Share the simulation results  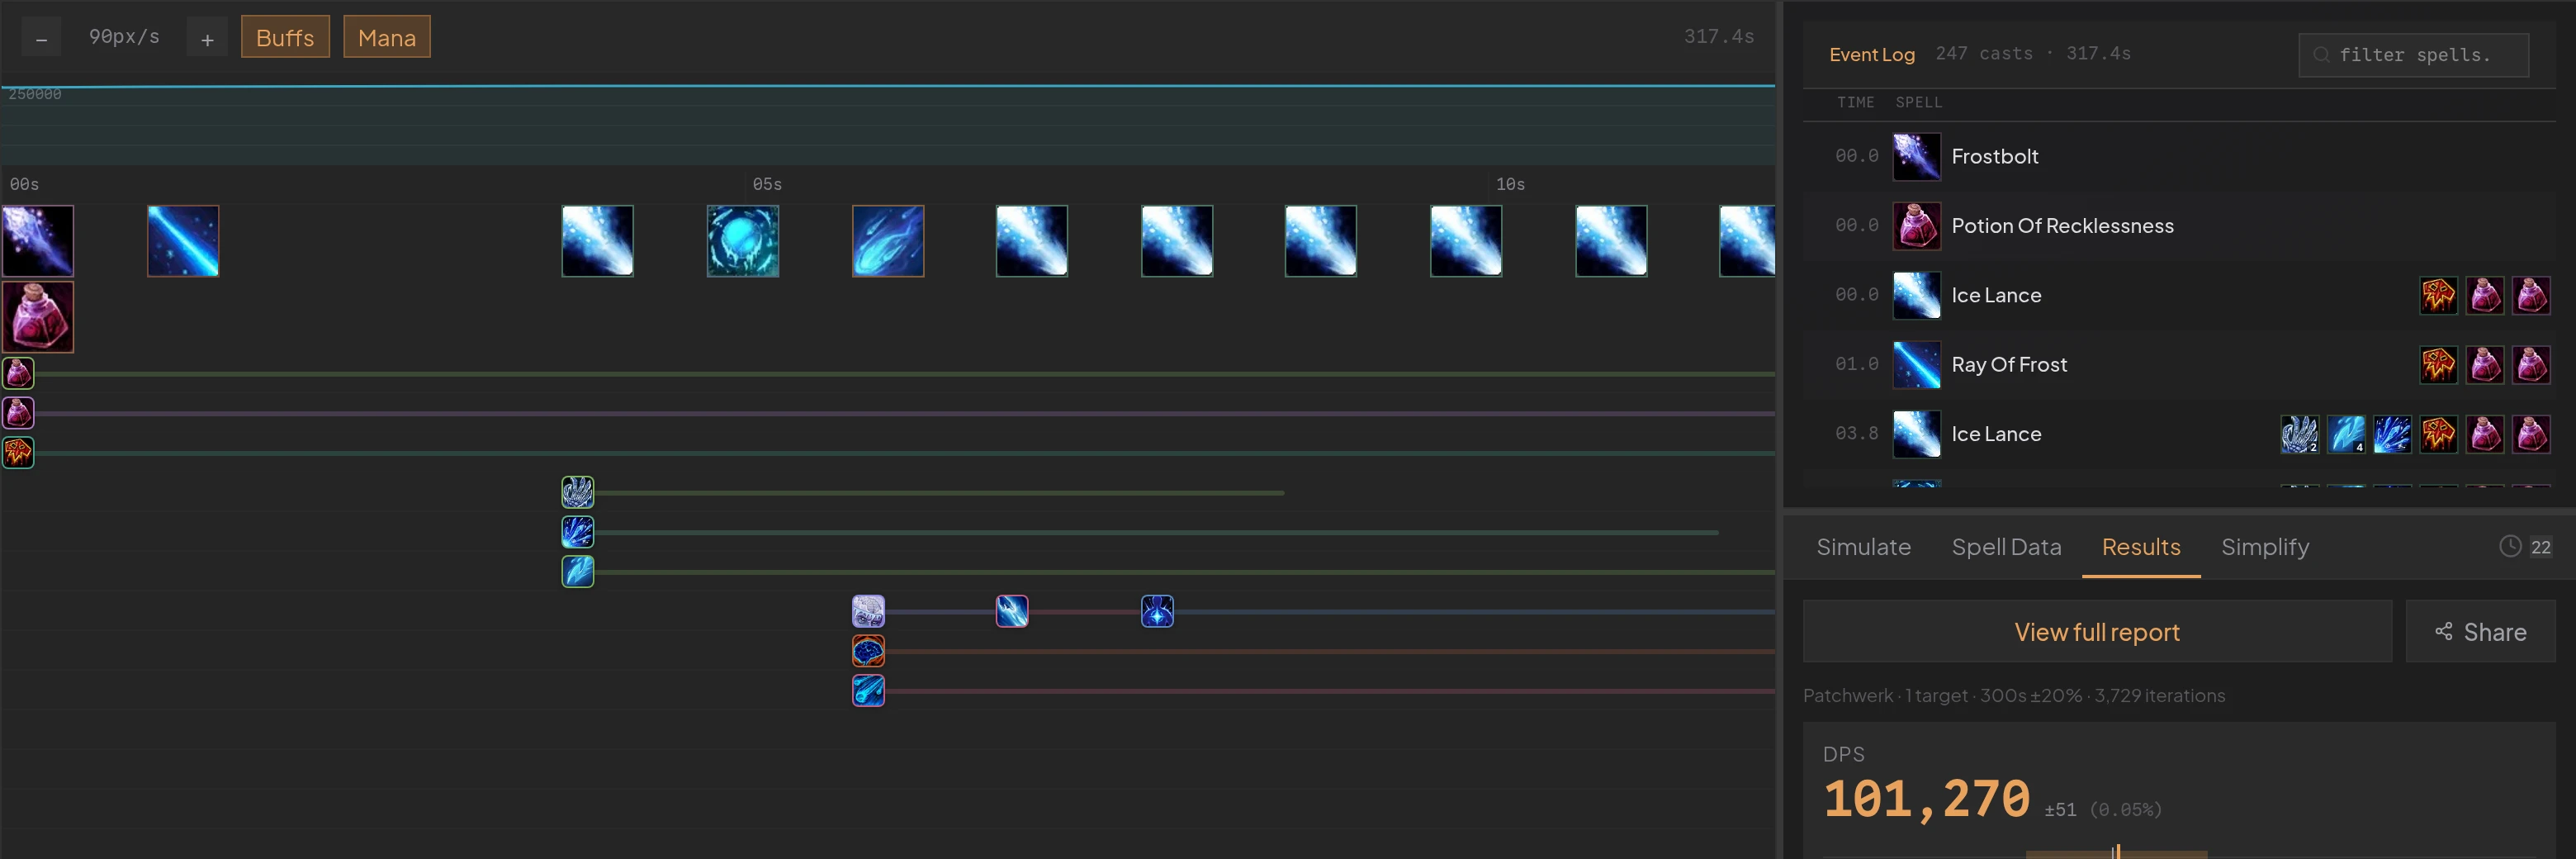(2480, 632)
